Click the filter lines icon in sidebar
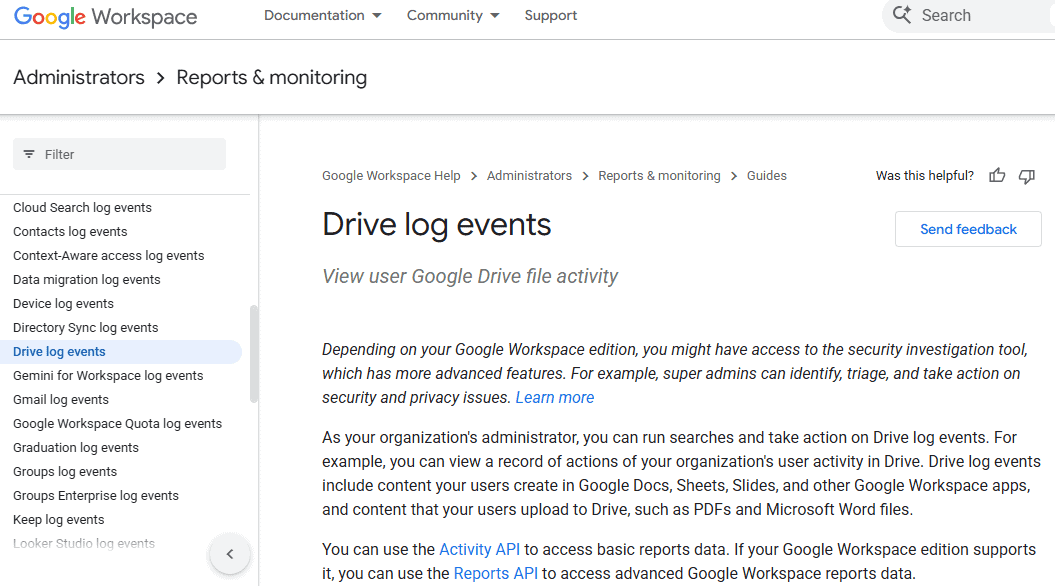 pos(29,154)
